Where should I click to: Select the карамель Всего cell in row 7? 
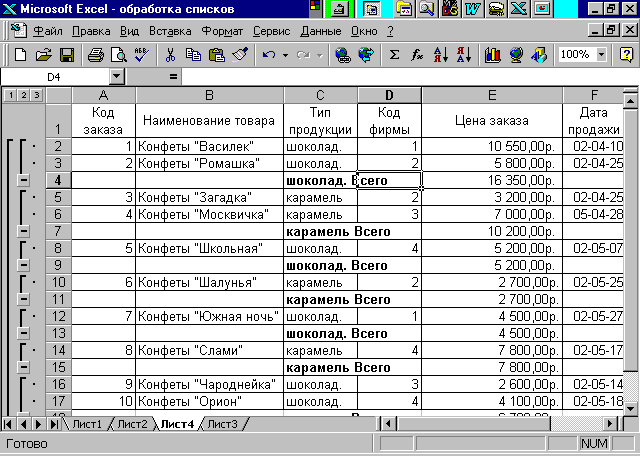[x=320, y=231]
